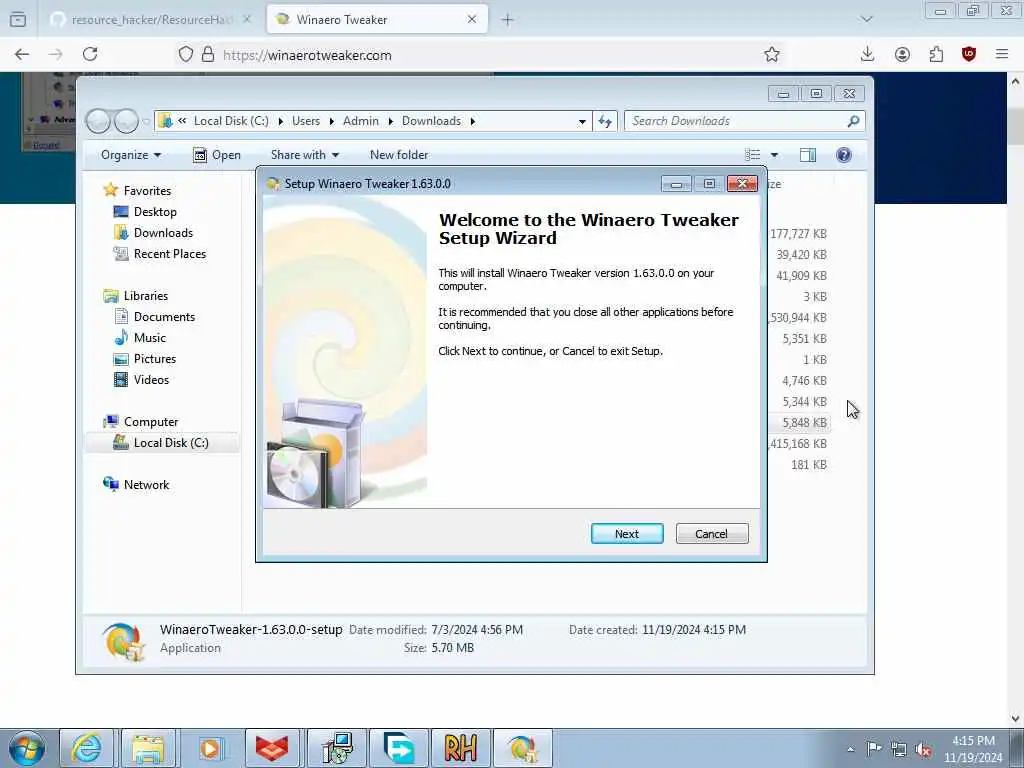Click the Search Downloads field
Screen dimensions: 1024x768
point(735,121)
